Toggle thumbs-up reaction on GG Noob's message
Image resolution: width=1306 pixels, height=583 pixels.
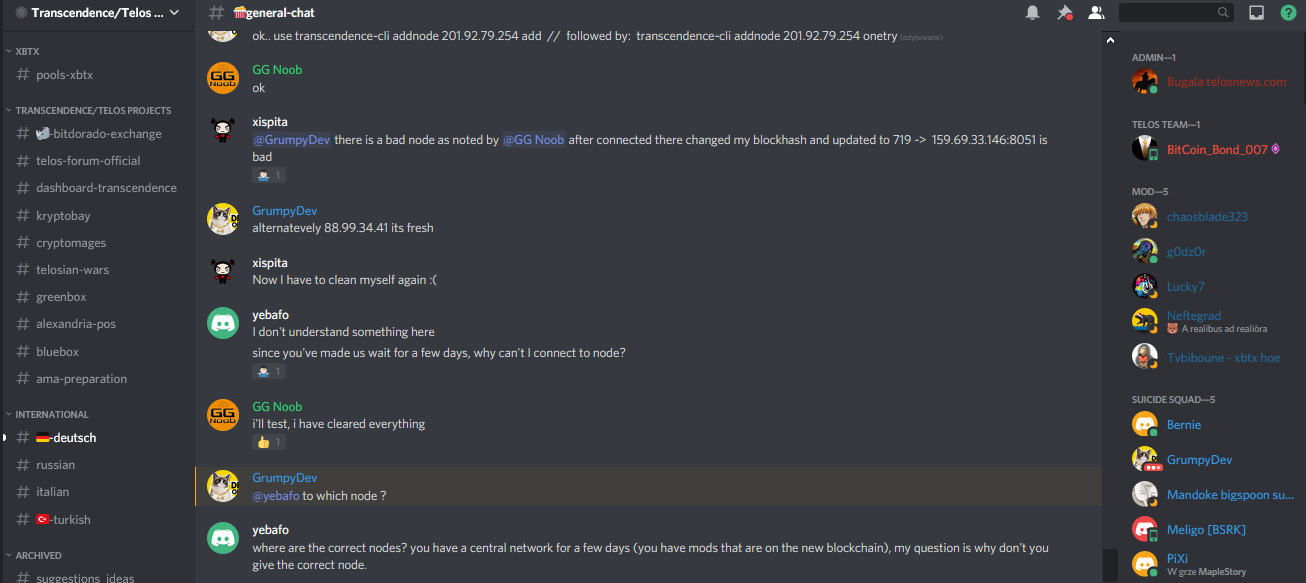tap(268, 442)
